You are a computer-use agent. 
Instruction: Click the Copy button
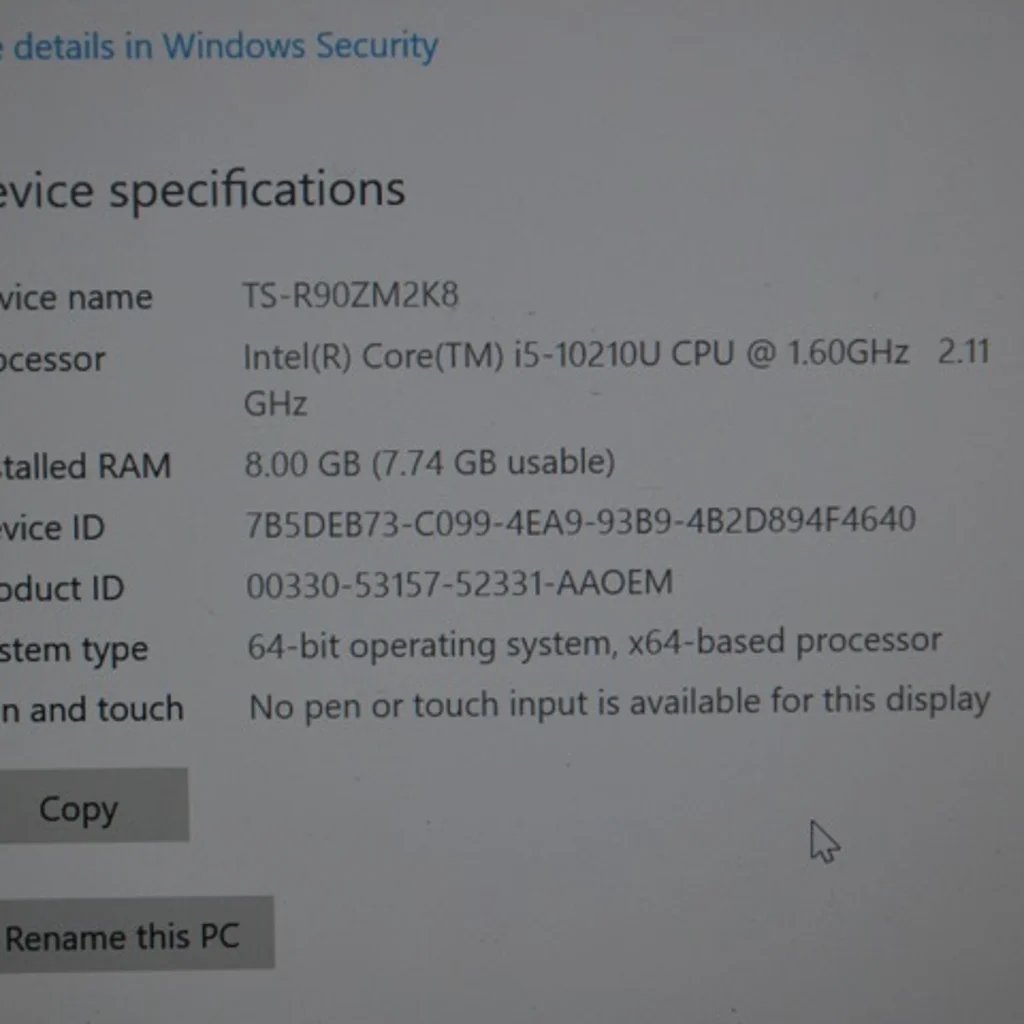(80, 807)
